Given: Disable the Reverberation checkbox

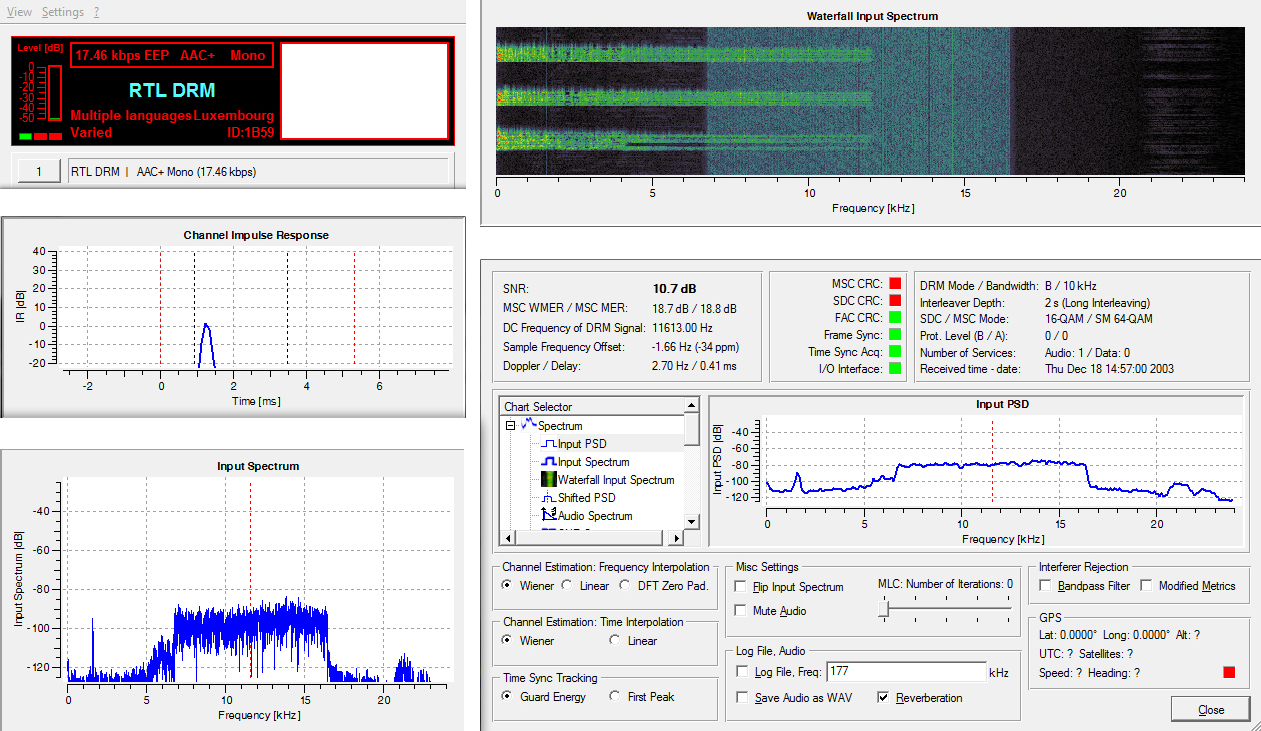Looking at the screenshot, I should (884, 698).
